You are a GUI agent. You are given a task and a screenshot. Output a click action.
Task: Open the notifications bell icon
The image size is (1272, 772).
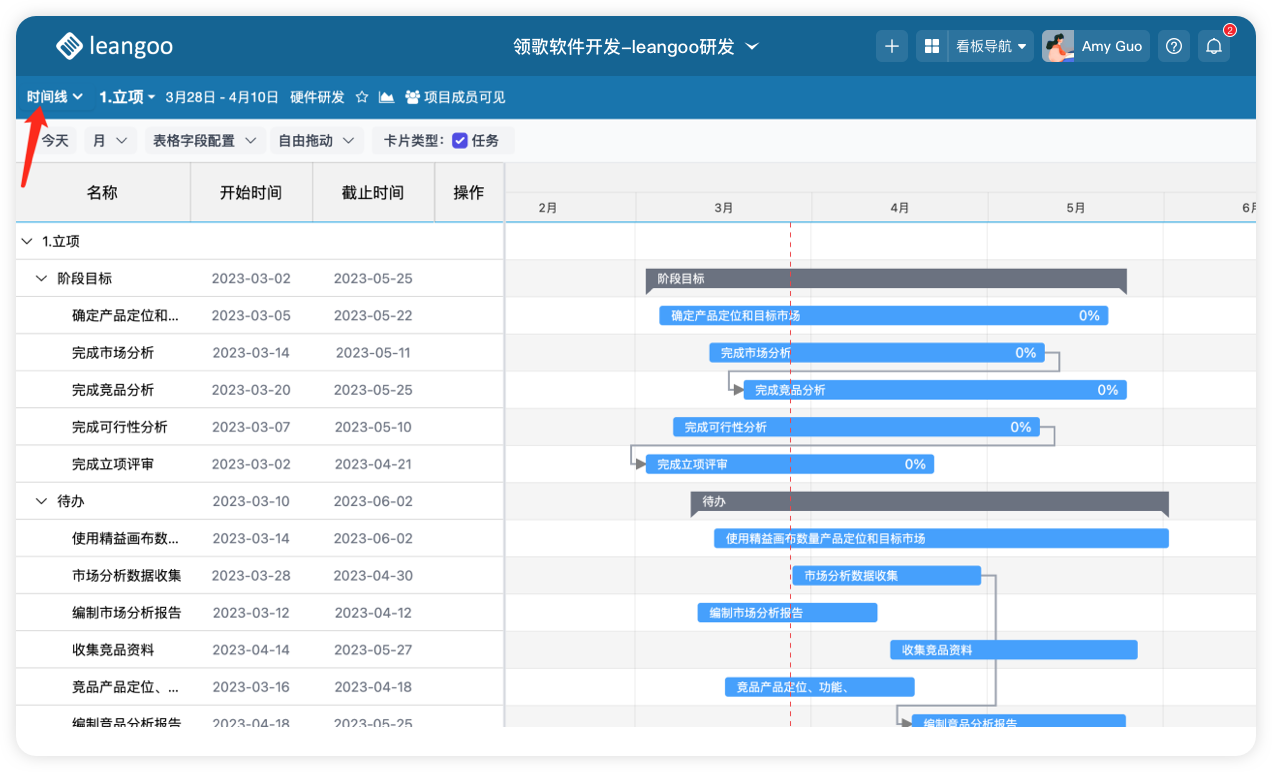tap(1214, 46)
